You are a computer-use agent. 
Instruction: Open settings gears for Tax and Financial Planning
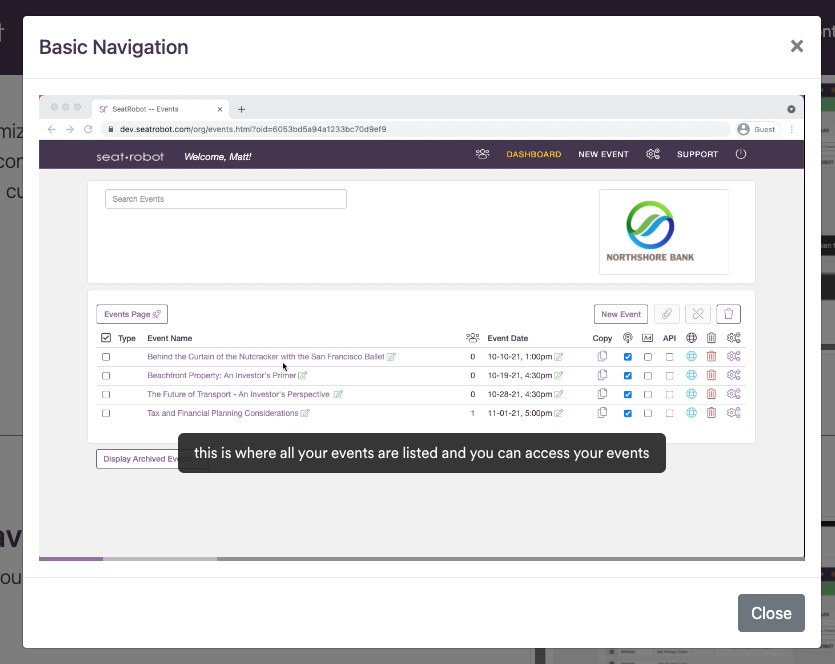tap(733, 413)
